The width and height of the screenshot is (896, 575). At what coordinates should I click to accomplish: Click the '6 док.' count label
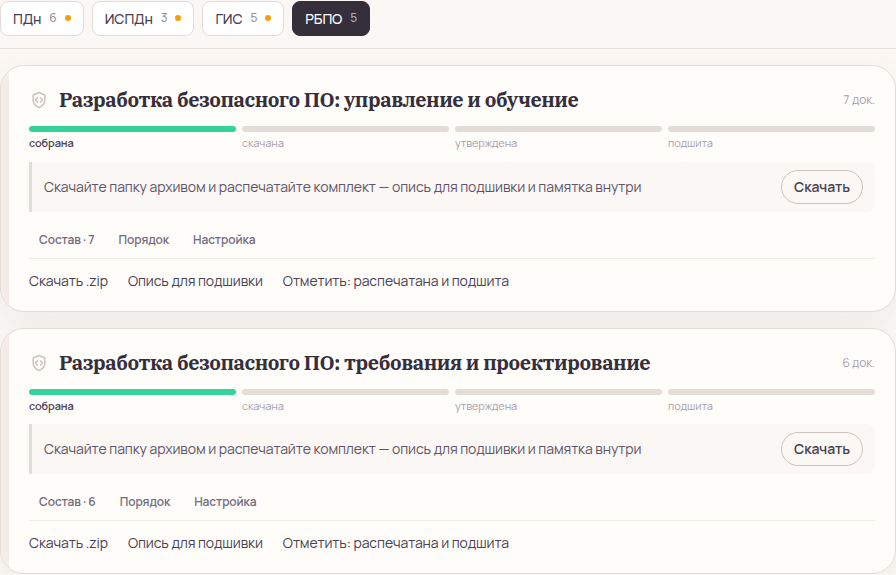click(x=858, y=363)
